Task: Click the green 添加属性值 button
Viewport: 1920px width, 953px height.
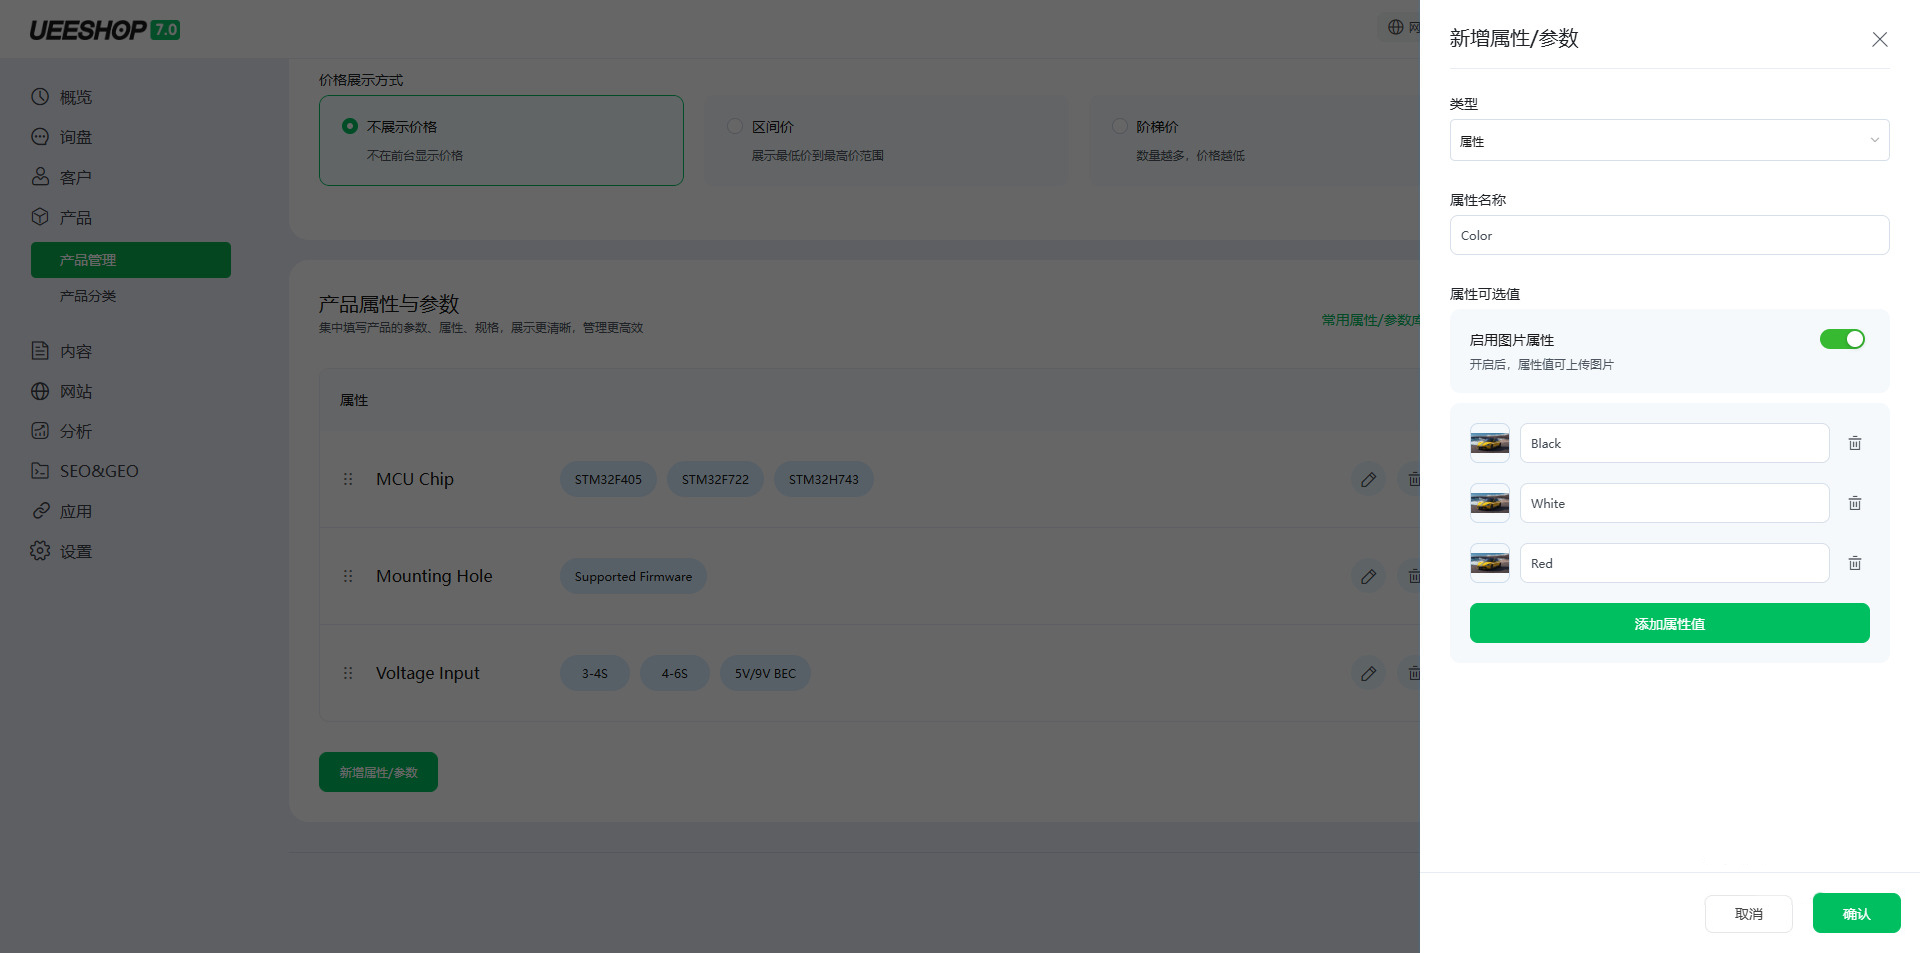Action: tap(1669, 623)
